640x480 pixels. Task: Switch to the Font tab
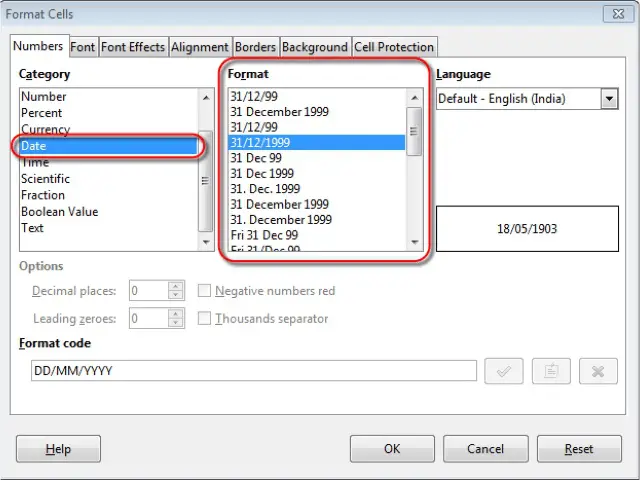pyautogui.click(x=83, y=47)
